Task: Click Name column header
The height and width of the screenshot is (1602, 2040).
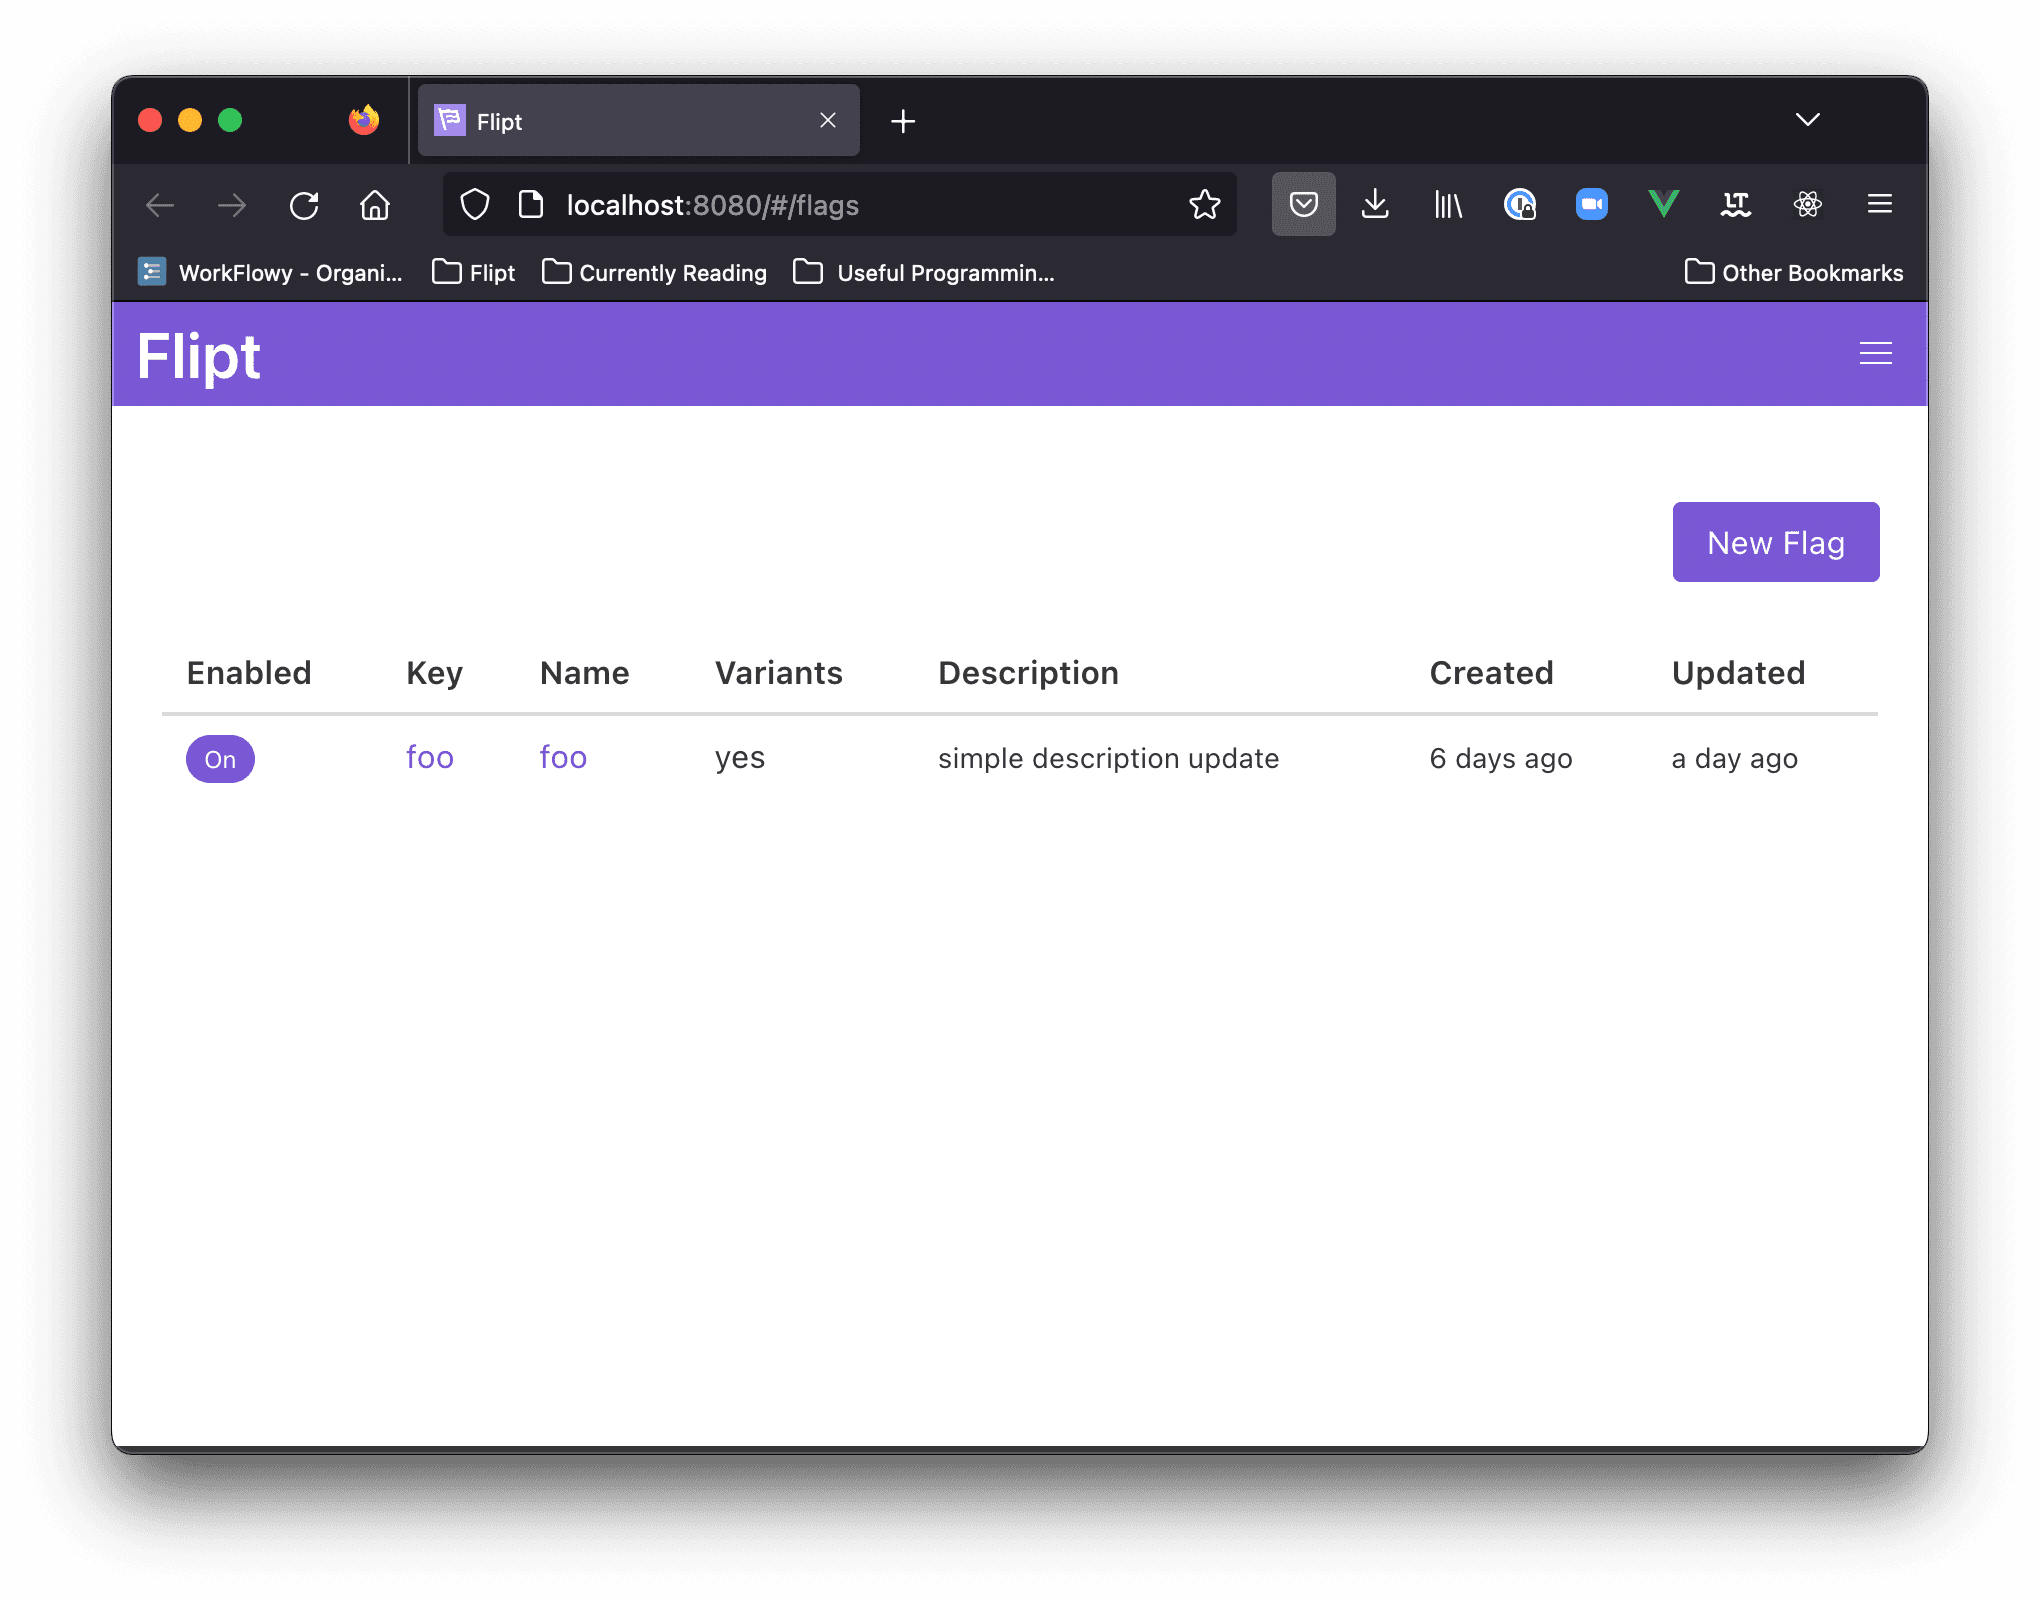Action: pos(584,673)
